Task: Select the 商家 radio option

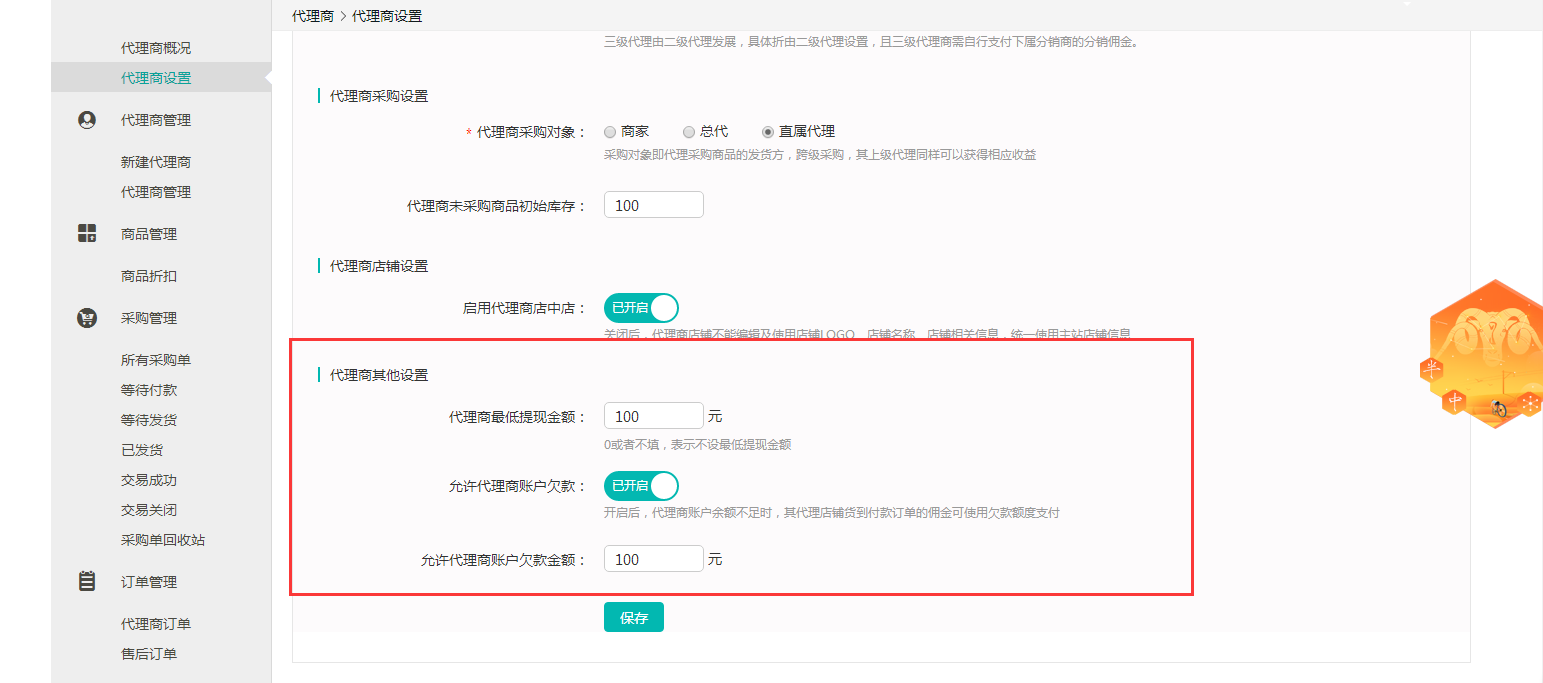Action: click(610, 132)
